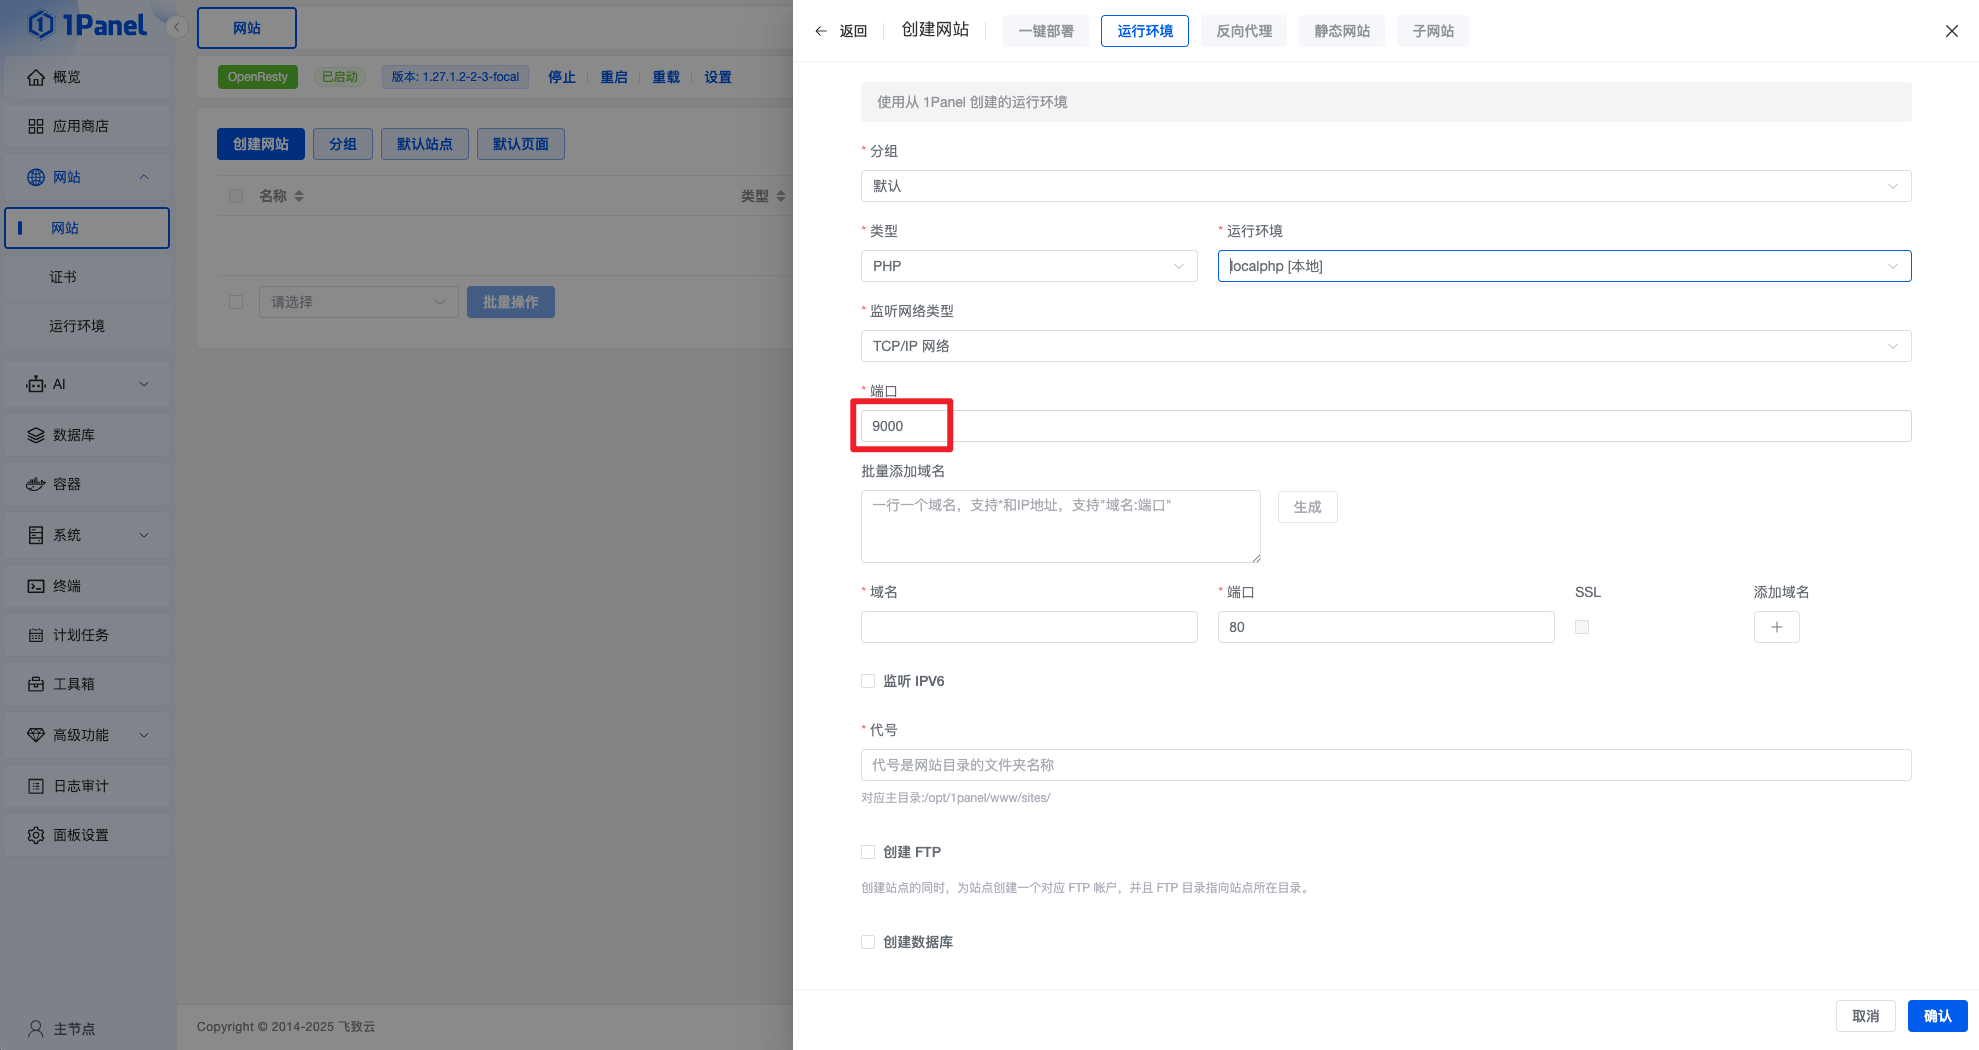Click the 工具箱 toolbox icon in sidebar
Screen dimensions: 1979x1050
point(36,684)
